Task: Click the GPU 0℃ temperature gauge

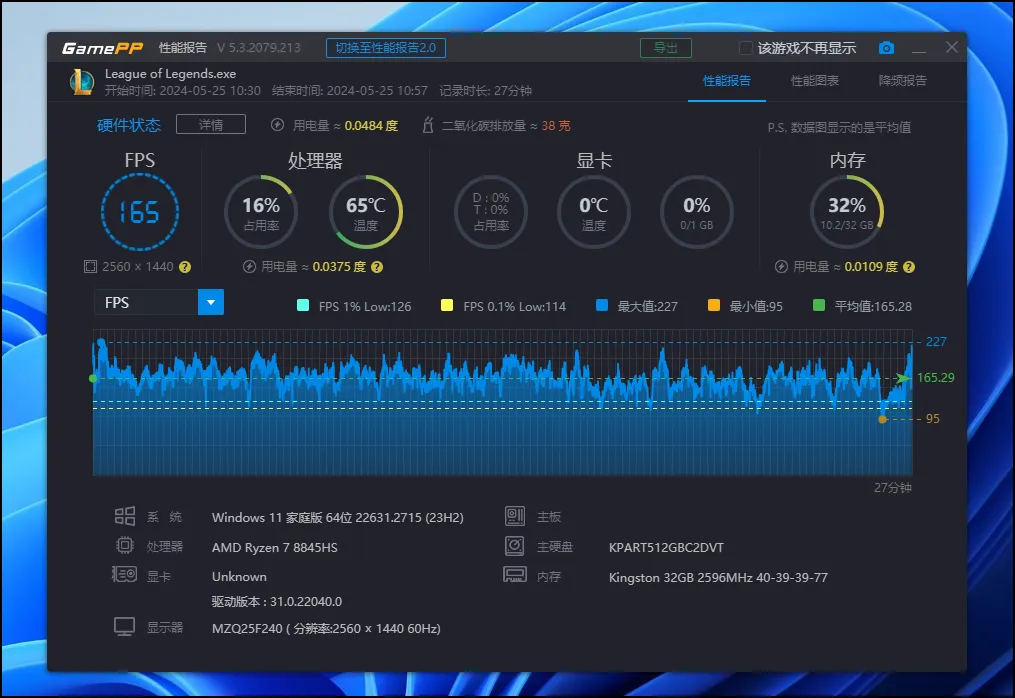Action: [594, 212]
